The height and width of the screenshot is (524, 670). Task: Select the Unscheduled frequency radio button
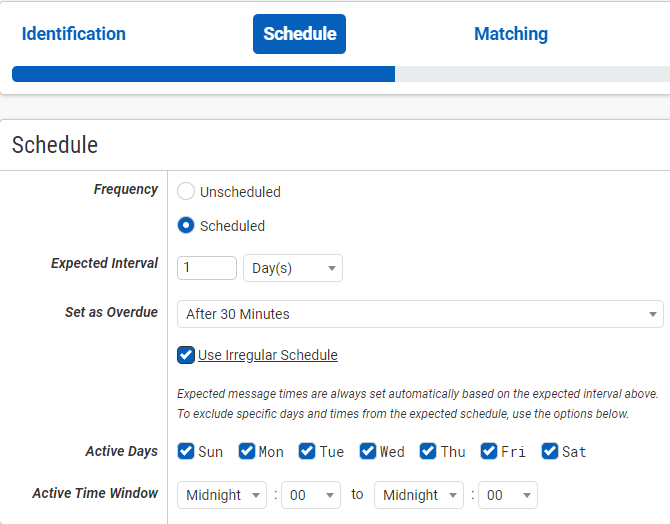(186, 191)
